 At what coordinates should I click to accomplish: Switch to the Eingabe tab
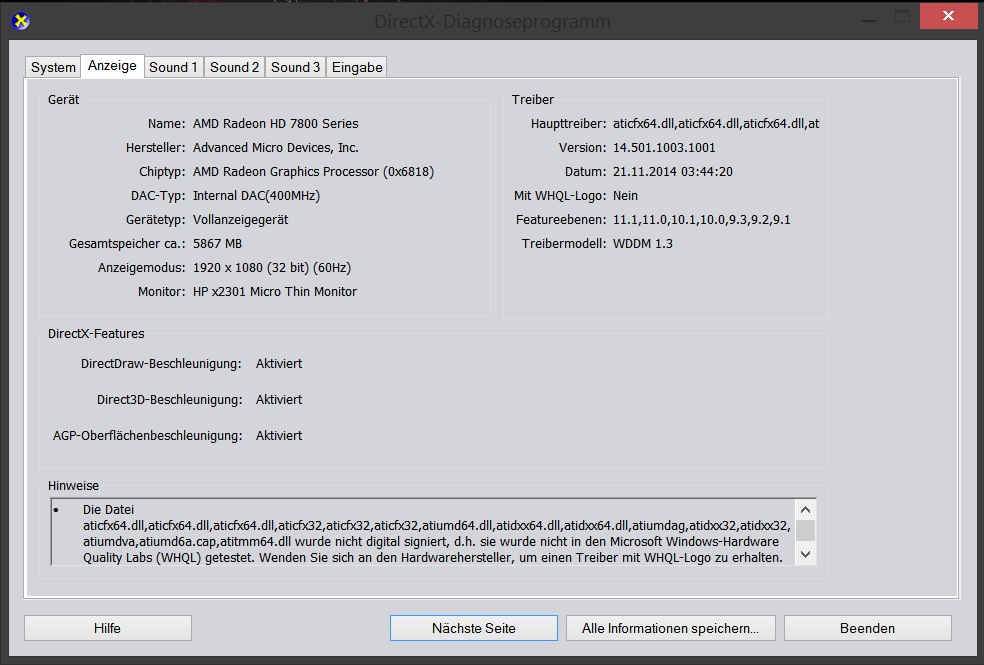pyautogui.click(x=356, y=67)
